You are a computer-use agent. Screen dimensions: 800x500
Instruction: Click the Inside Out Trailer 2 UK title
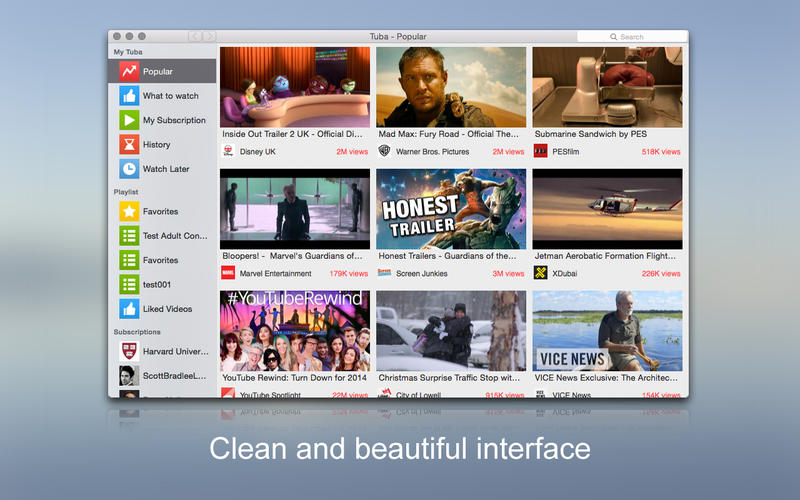[x=292, y=133]
